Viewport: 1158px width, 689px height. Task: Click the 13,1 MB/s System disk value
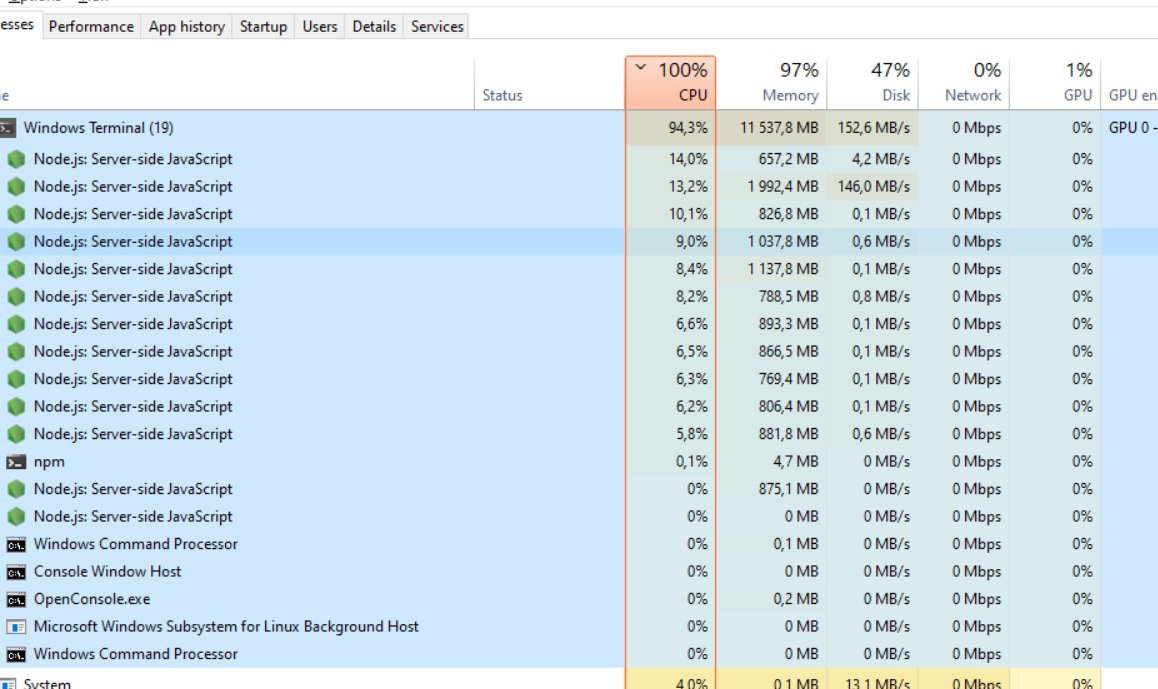[x=877, y=684]
